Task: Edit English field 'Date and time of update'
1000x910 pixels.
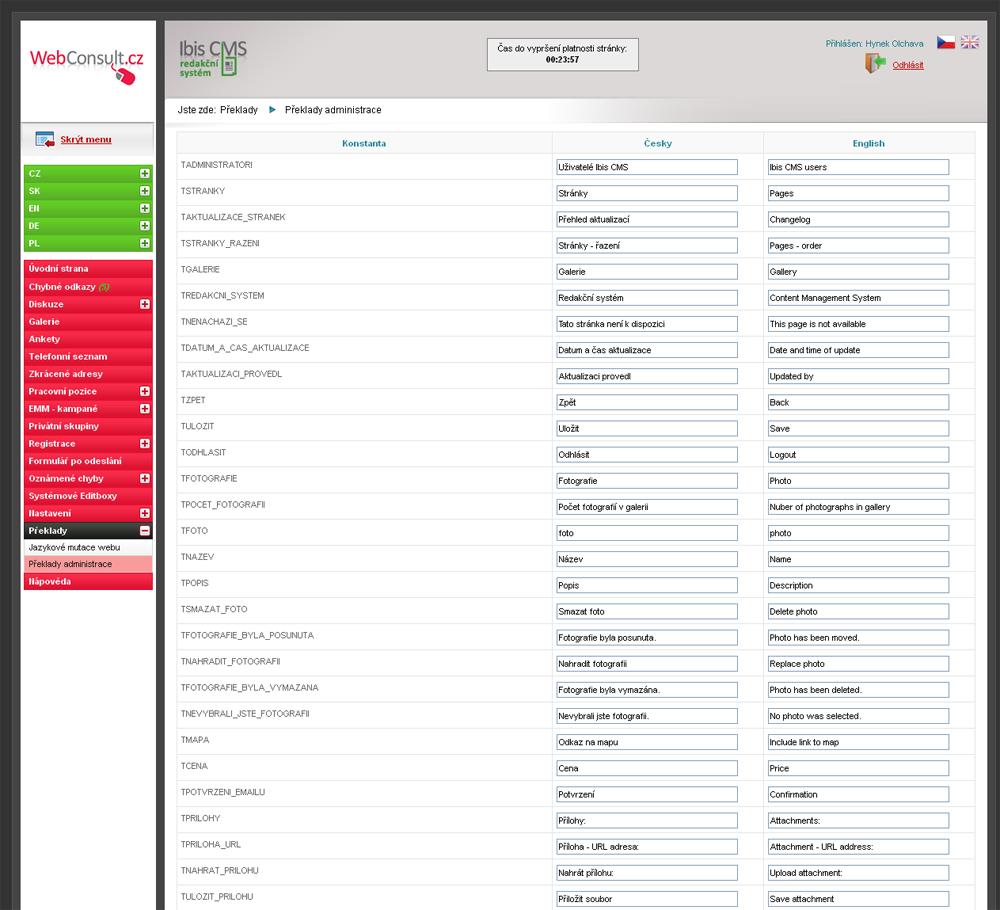Action: [858, 350]
